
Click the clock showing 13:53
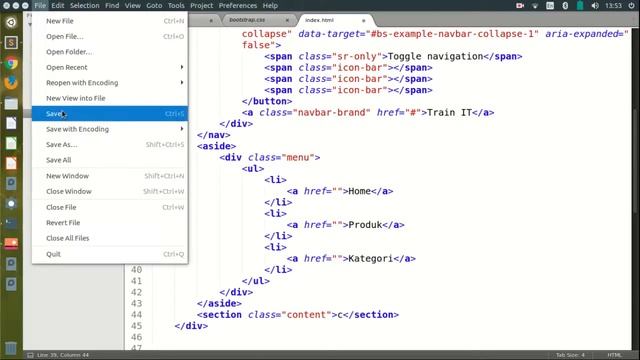613,5
